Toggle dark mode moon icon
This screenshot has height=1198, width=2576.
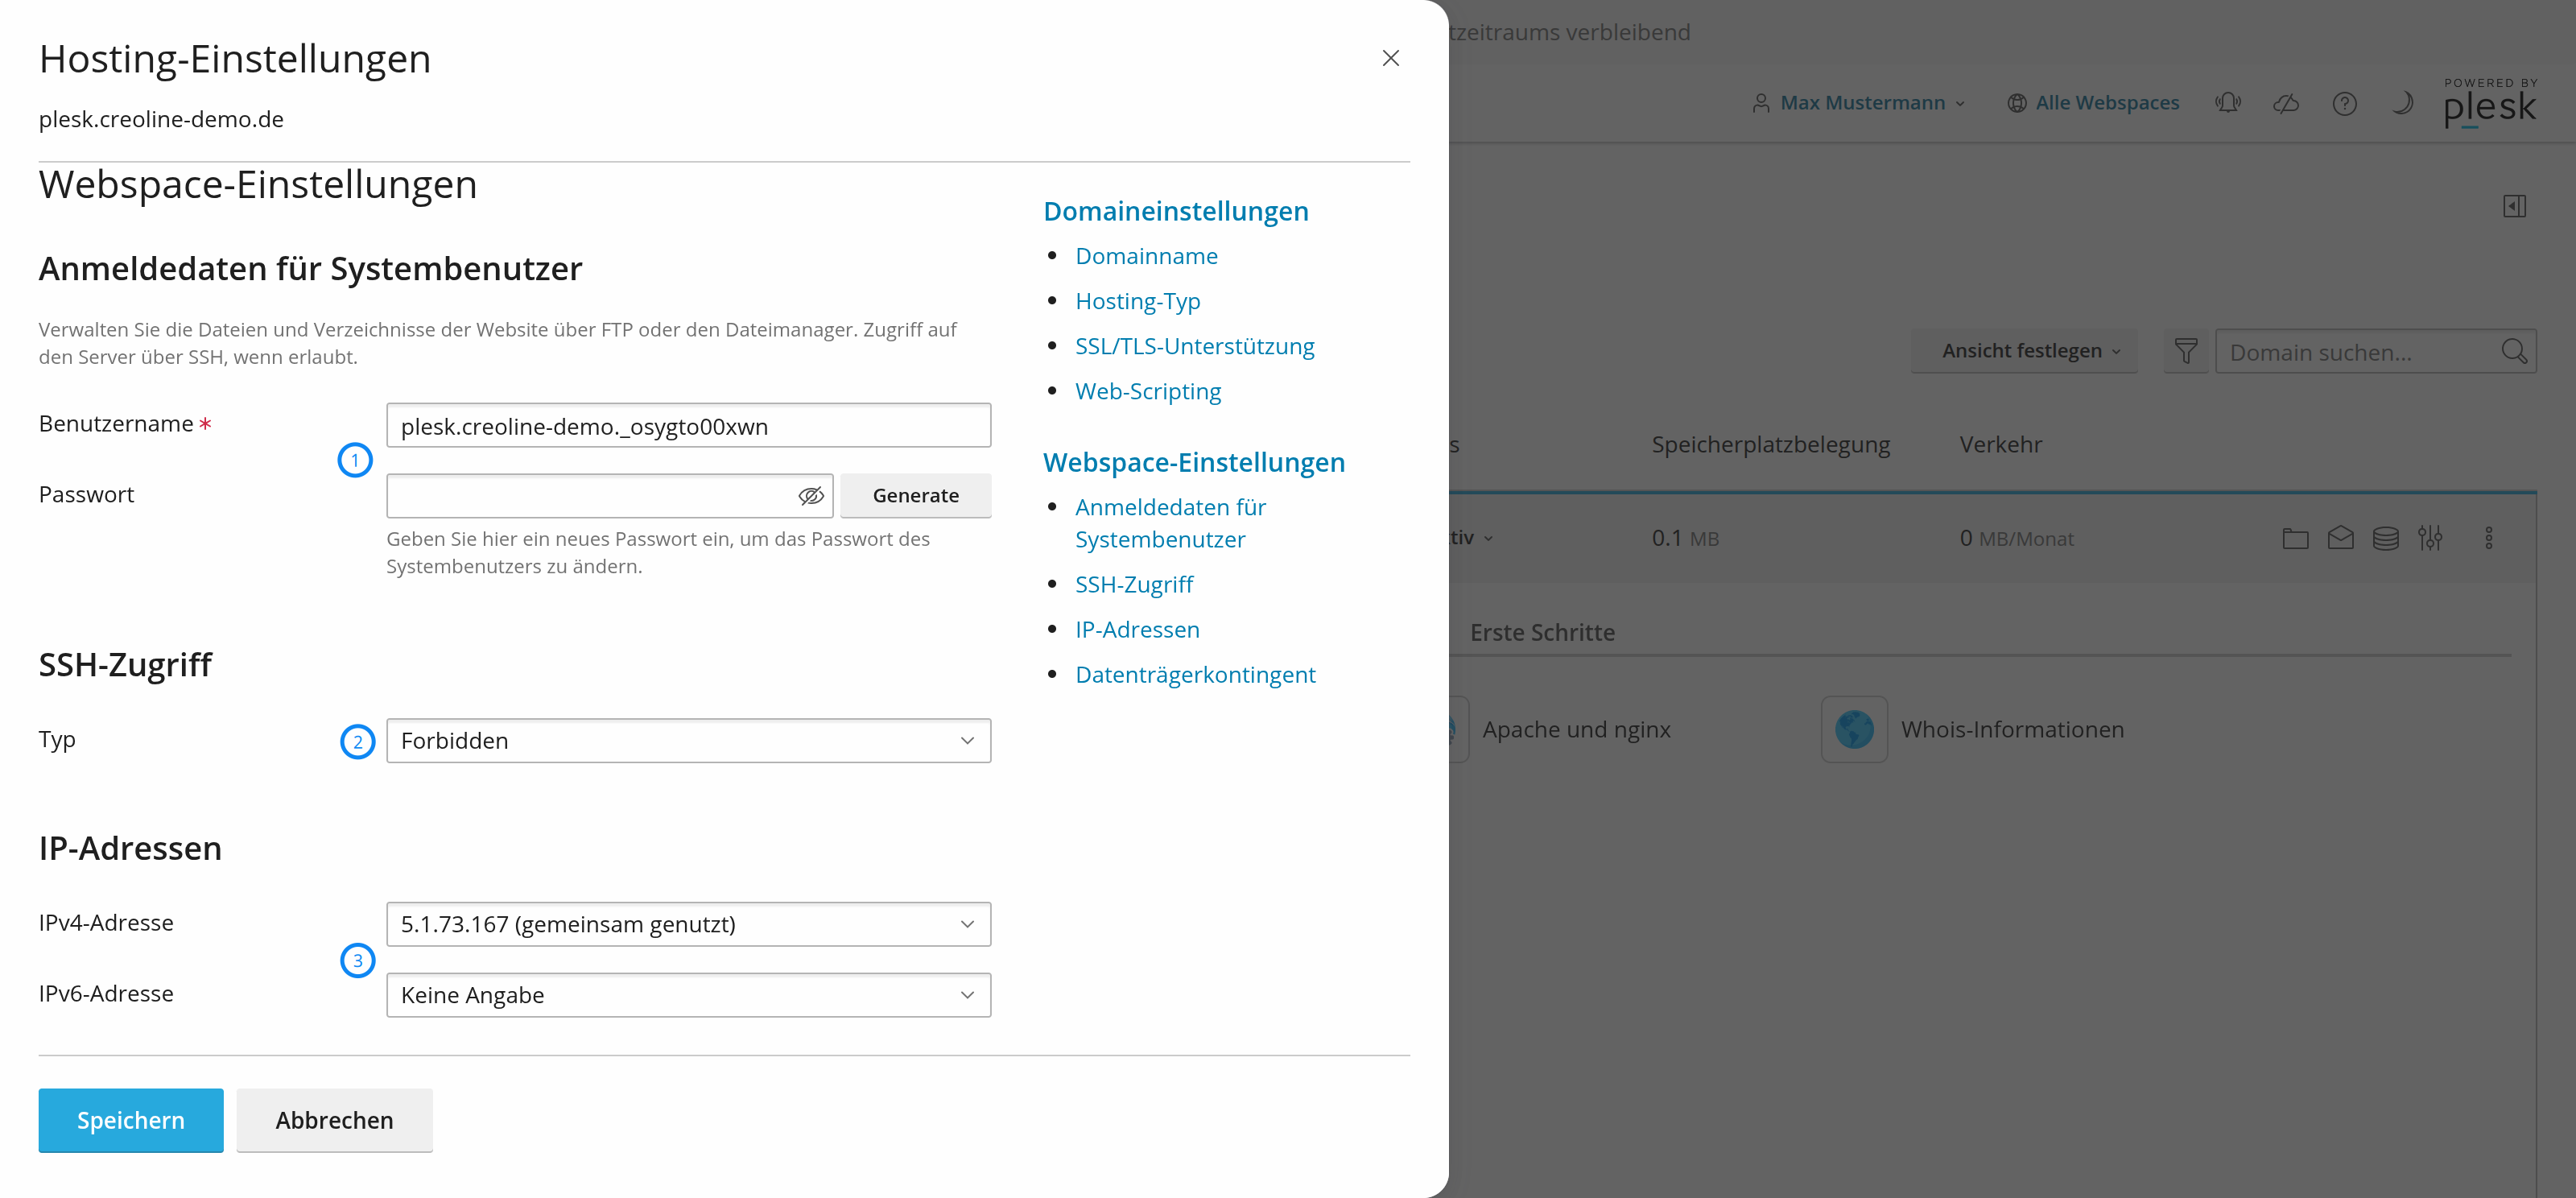pos(2402,103)
